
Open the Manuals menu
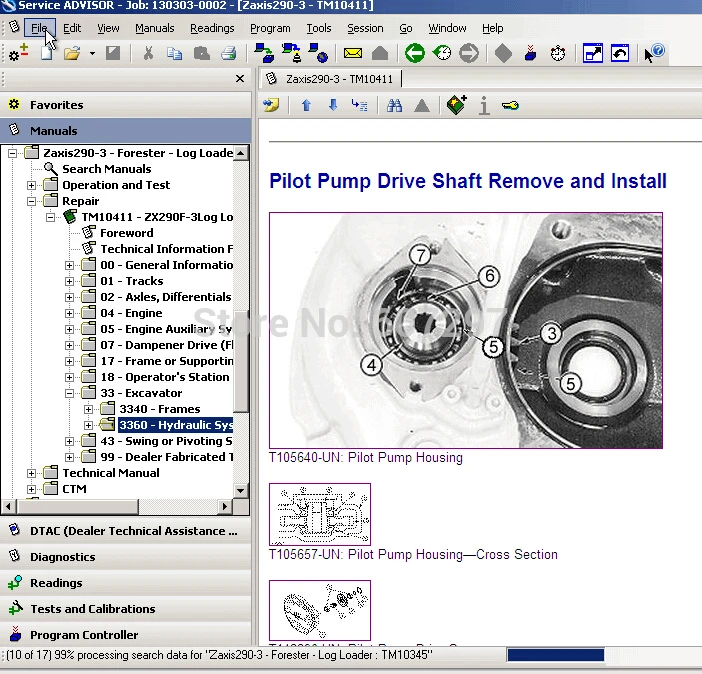tap(154, 28)
